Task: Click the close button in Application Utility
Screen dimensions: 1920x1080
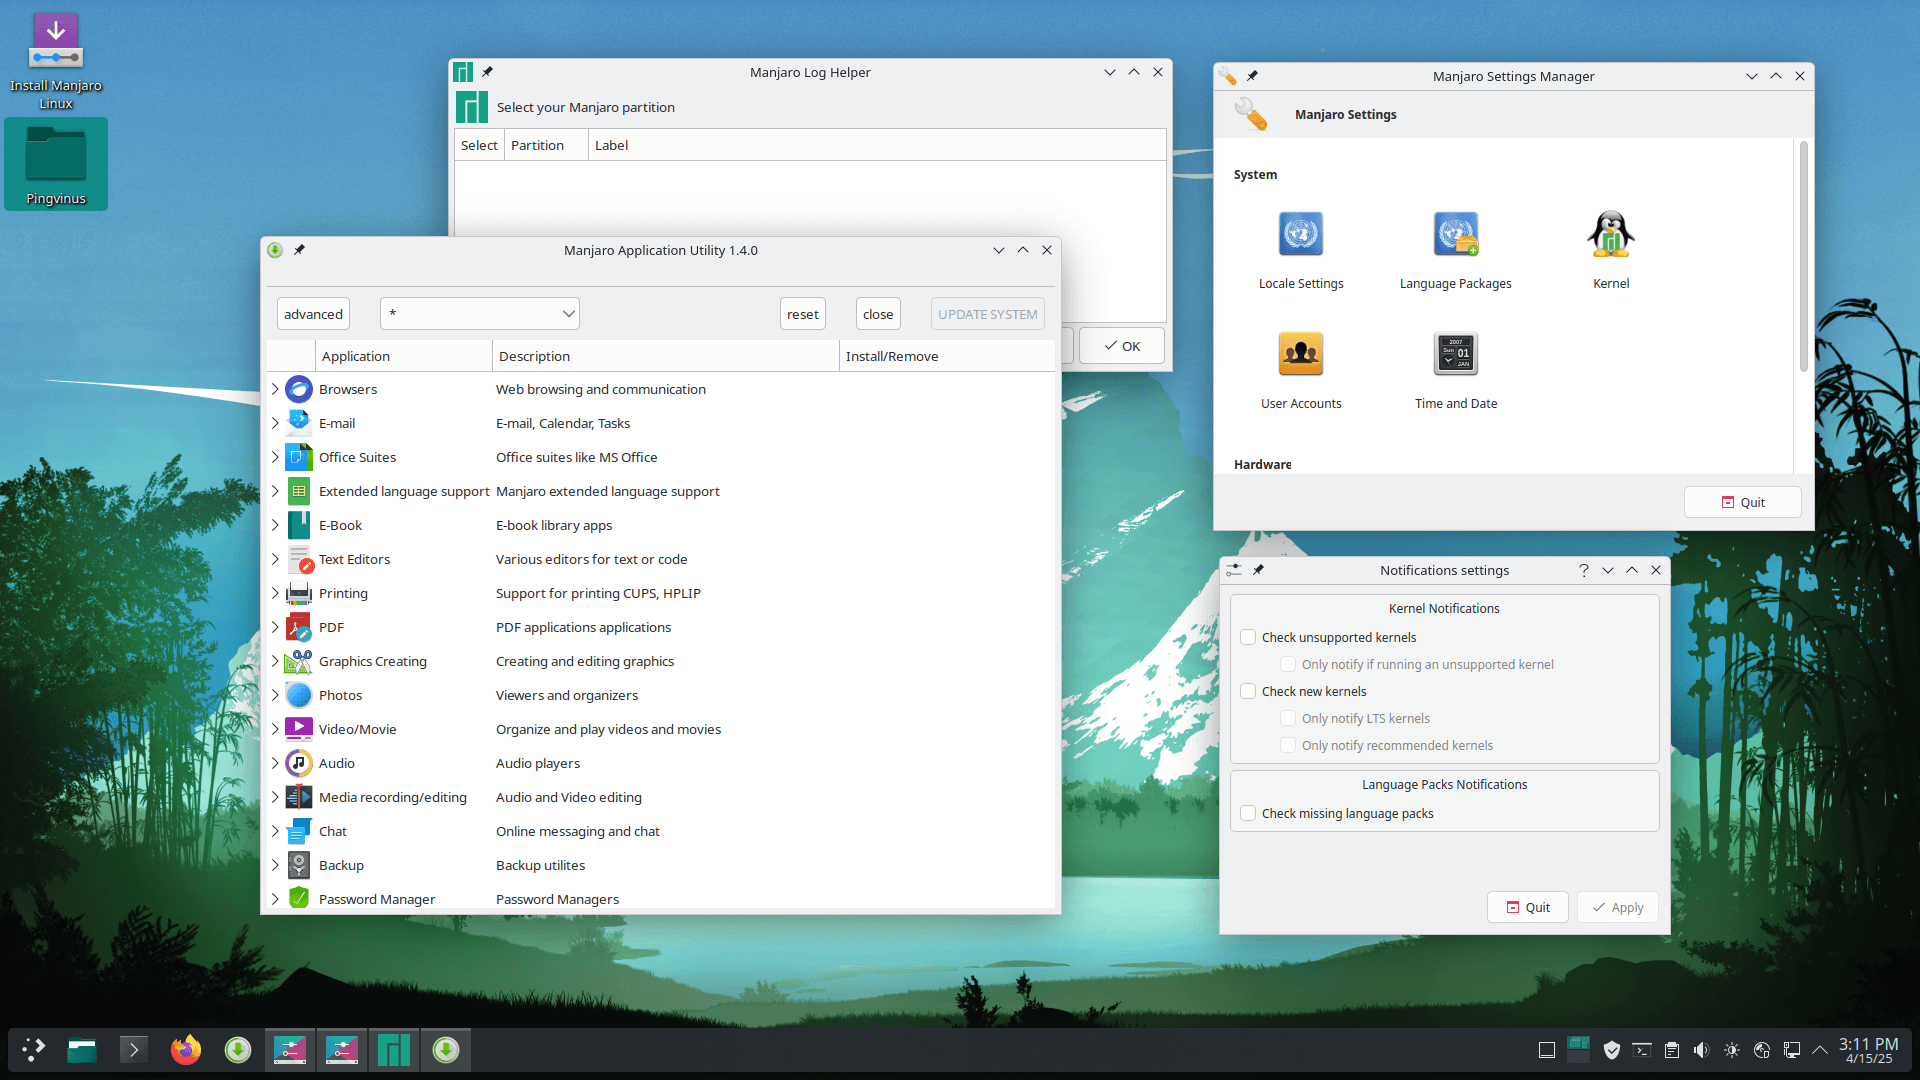Action: coord(878,314)
